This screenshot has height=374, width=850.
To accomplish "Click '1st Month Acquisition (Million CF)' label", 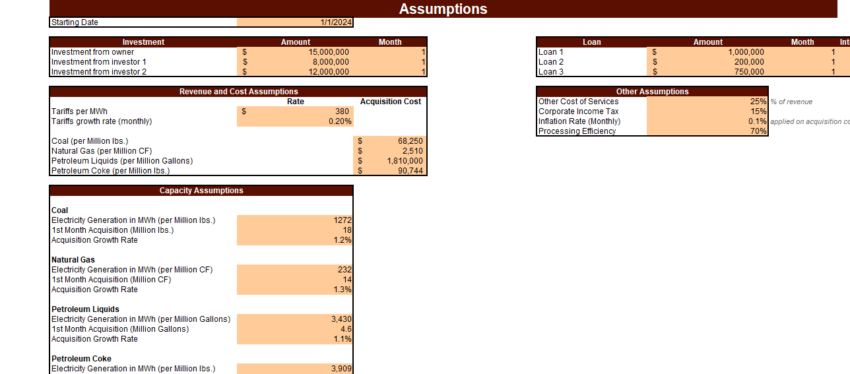I will (111, 279).
